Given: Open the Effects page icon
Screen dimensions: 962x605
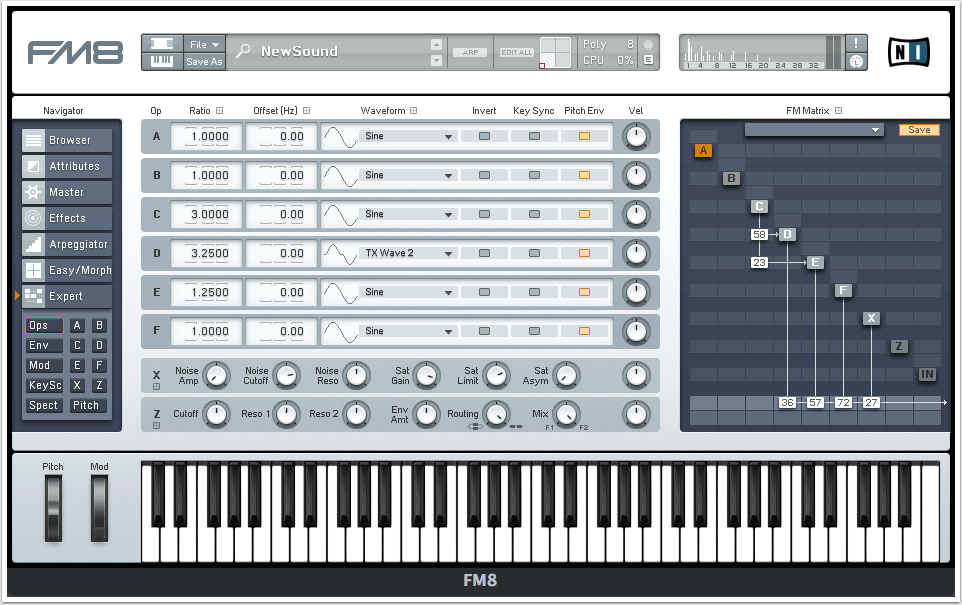Looking at the screenshot, I should point(33,218).
